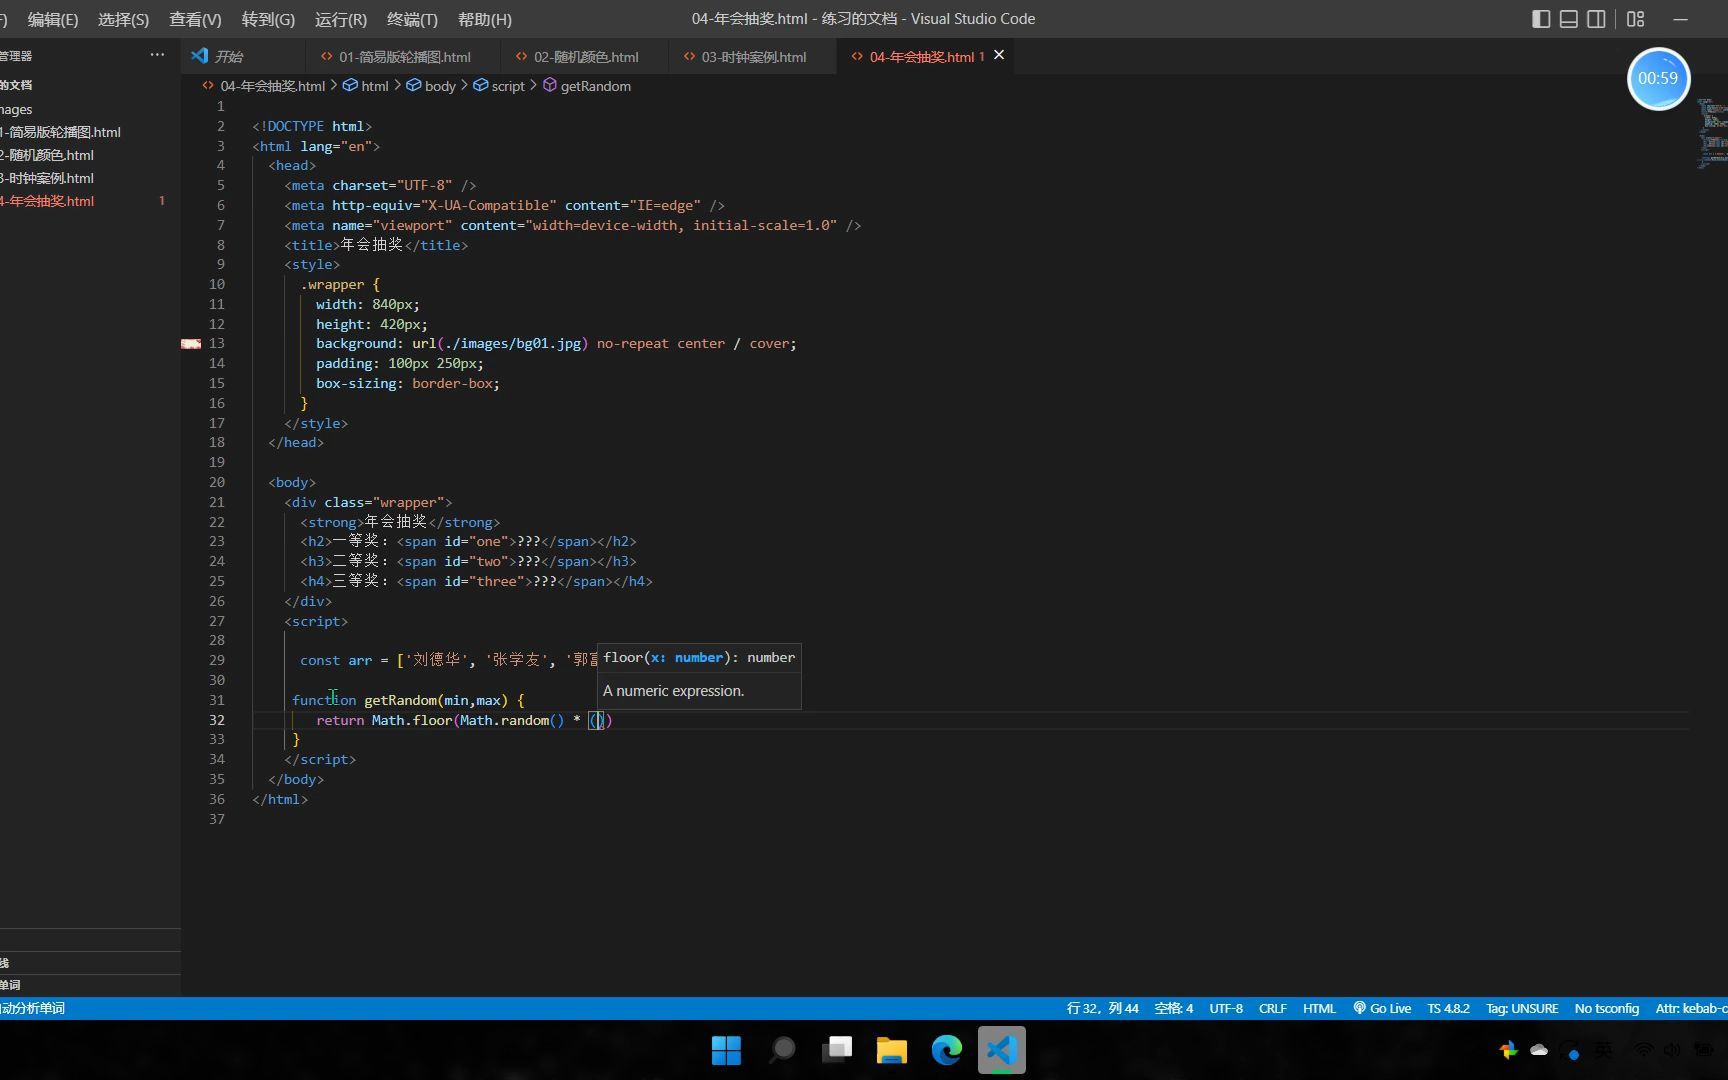Screen dimensions: 1728x1080
Task: Change indentation 空格: 4
Action: point(1174,1008)
